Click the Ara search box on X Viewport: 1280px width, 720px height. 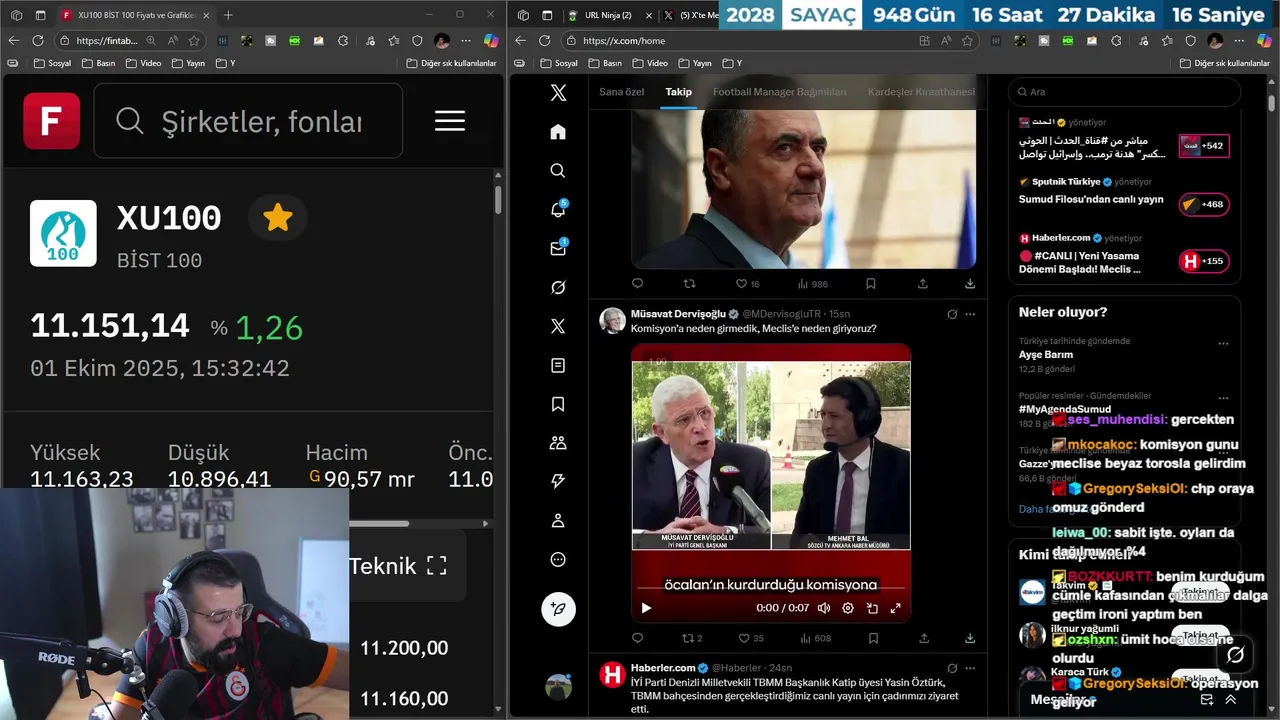click(1124, 92)
